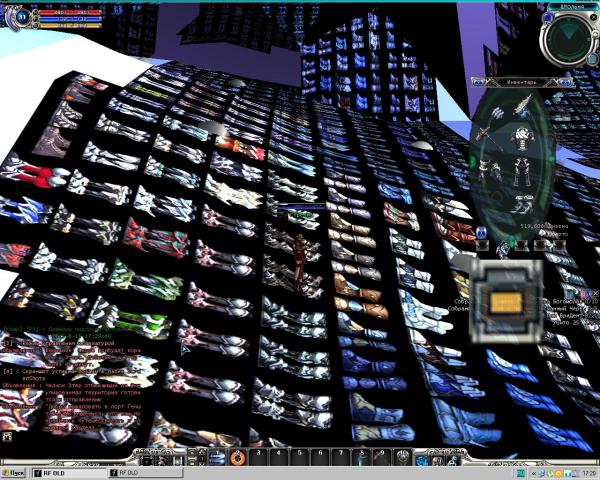
Task: Click the small button beside stamina bar
Action: [x=35, y=25]
